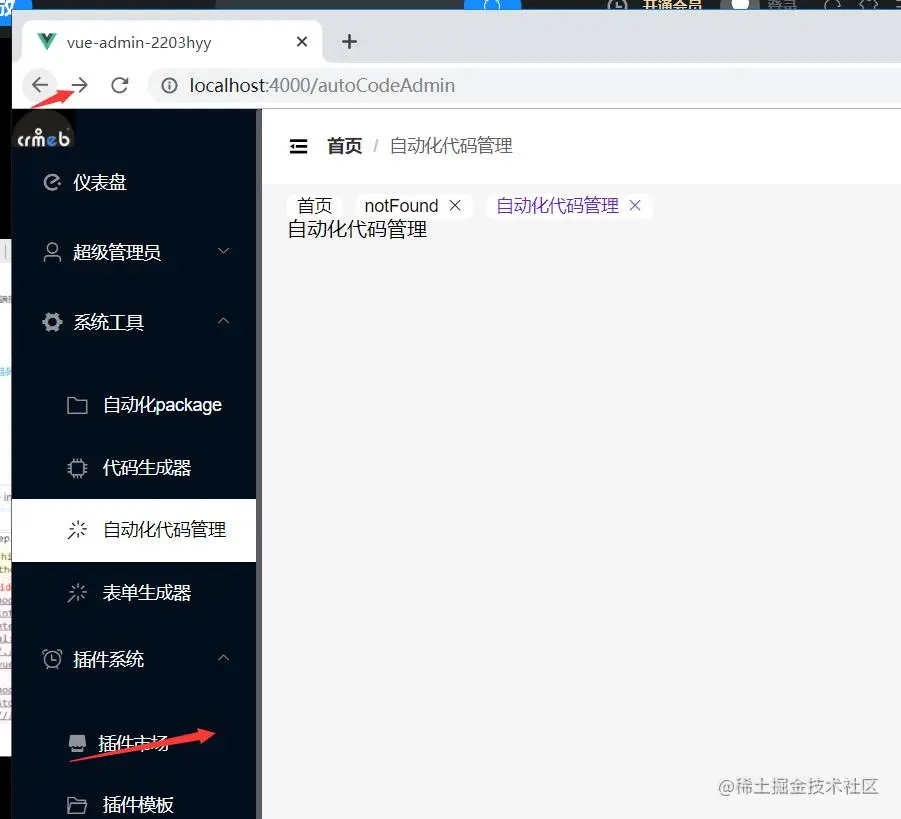This screenshot has height=819, width=901.
Task: Click the open-folder icon beside 插件模板
Action: (77, 805)
